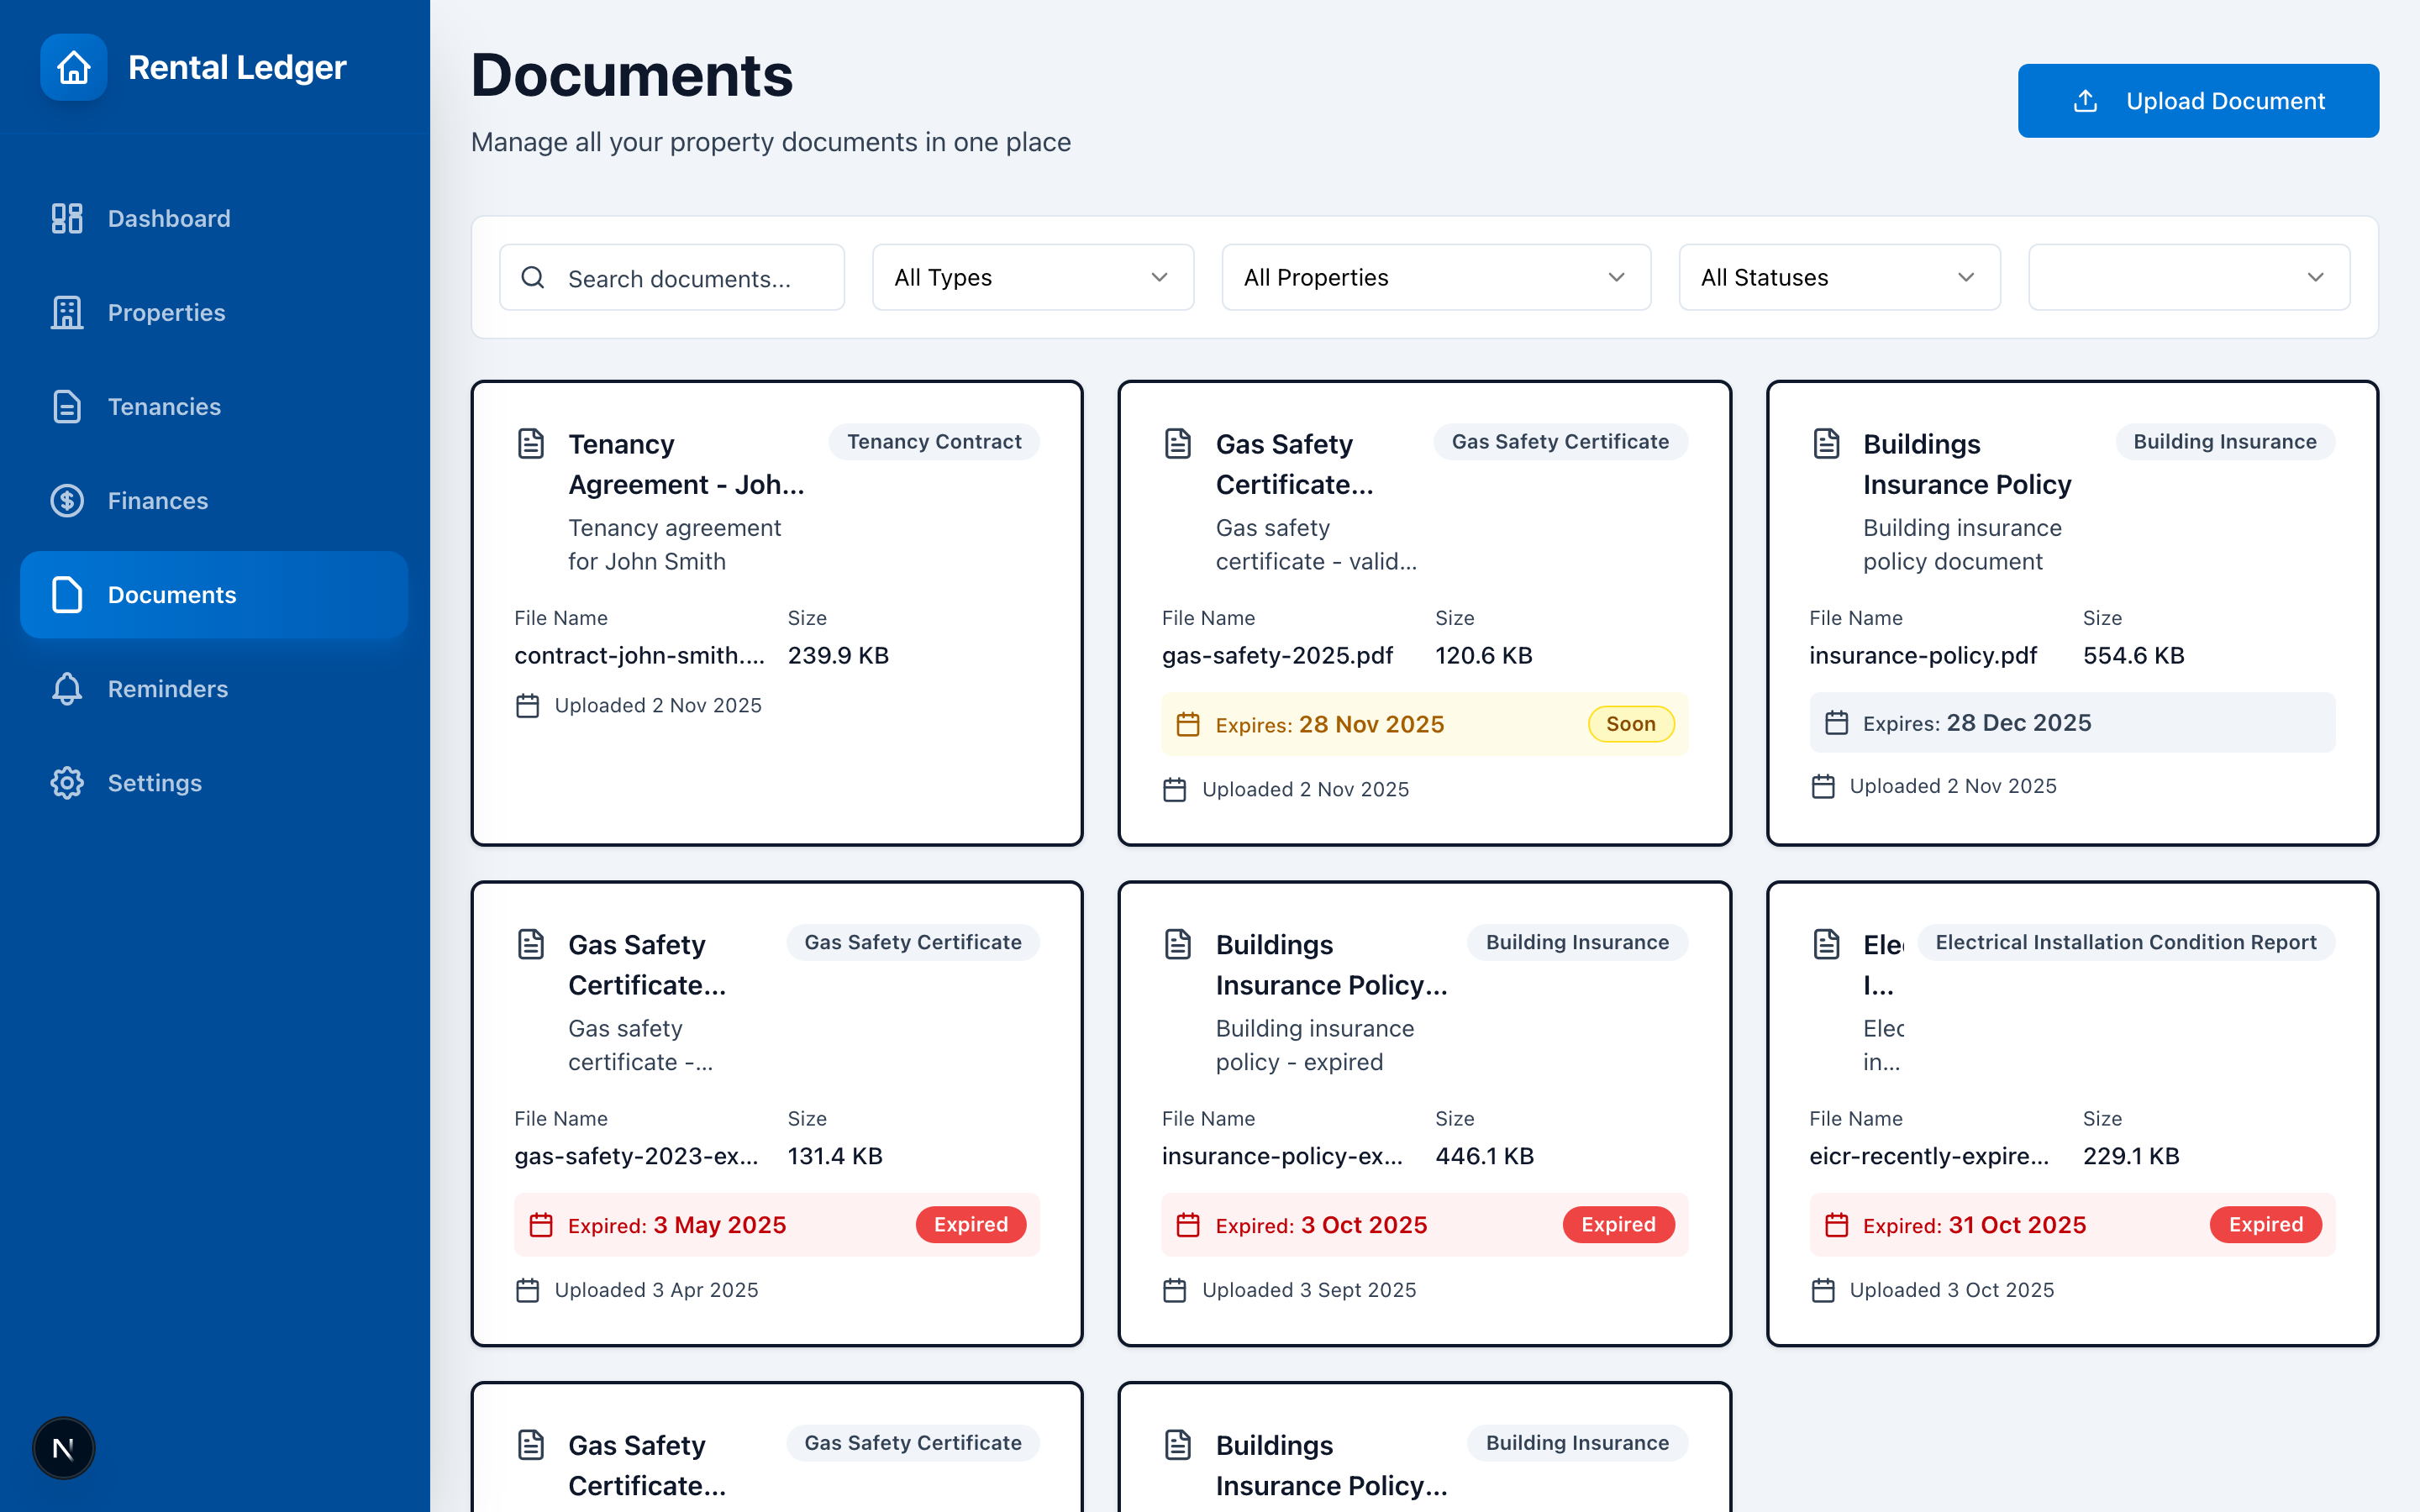Open the All Statuses dropdown
The height and width of the screenshot is (1512, 2420).
coord(1838,277)
